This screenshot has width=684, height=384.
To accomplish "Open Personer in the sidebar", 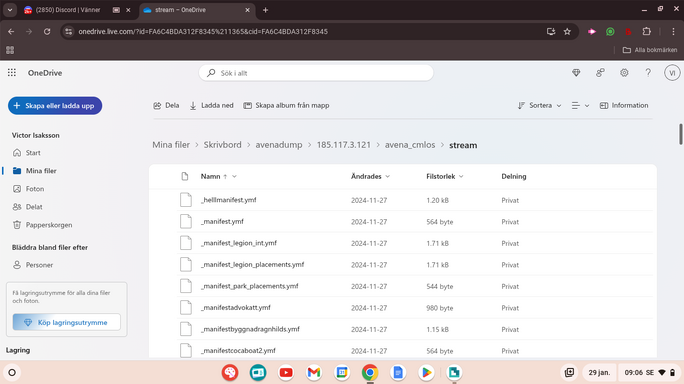I will (x=39, y=265).
